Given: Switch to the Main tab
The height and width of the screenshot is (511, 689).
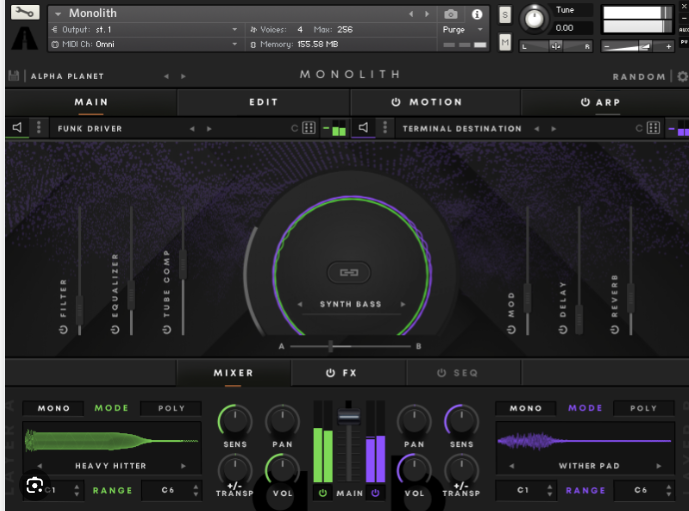Looking at the screenshot, I should (91, 102).
